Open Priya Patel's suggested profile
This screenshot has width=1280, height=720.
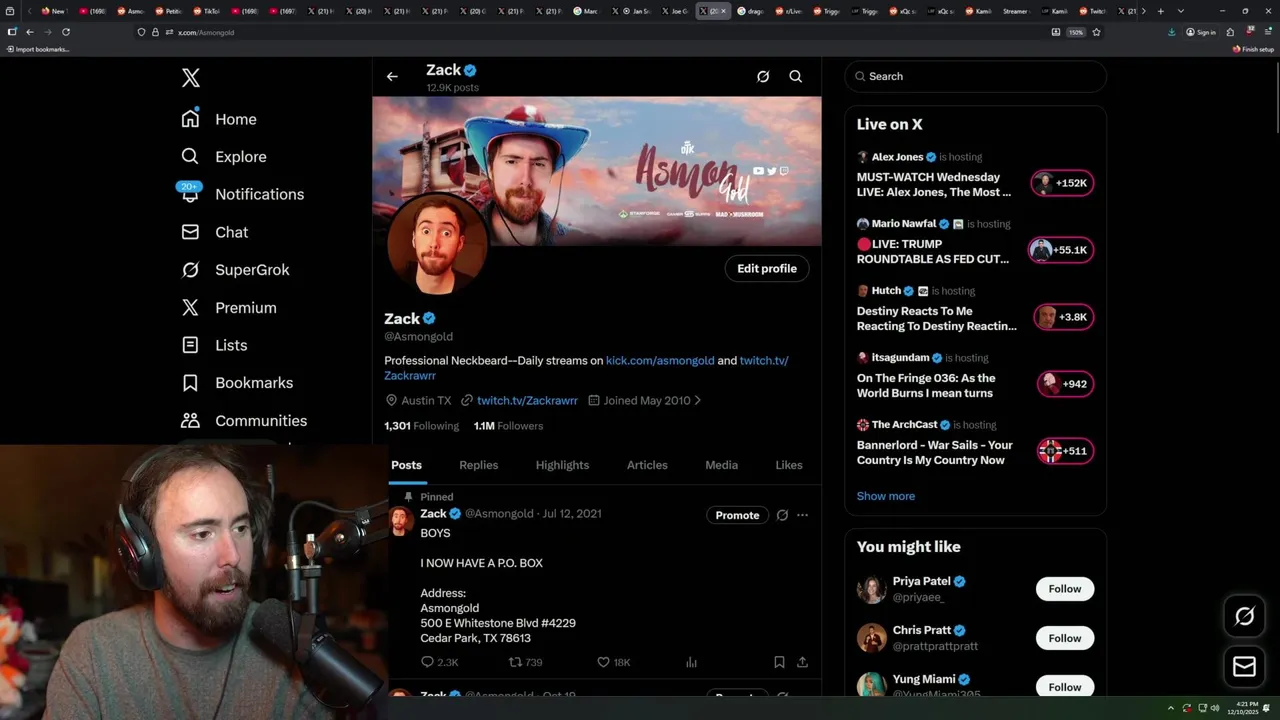point(921,581)
